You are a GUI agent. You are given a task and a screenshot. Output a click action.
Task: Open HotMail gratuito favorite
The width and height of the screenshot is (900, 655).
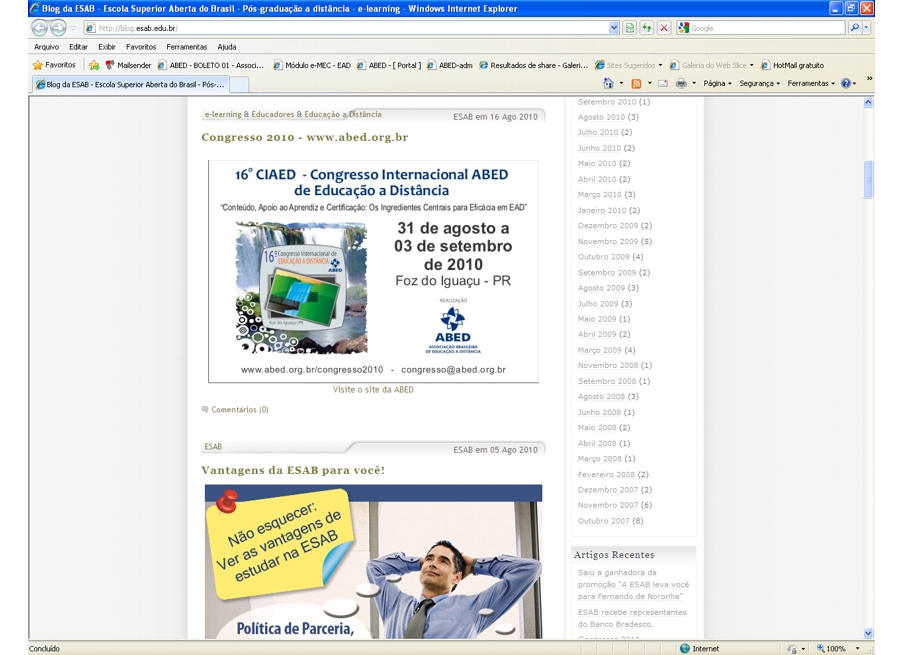[x=792, y=65]
